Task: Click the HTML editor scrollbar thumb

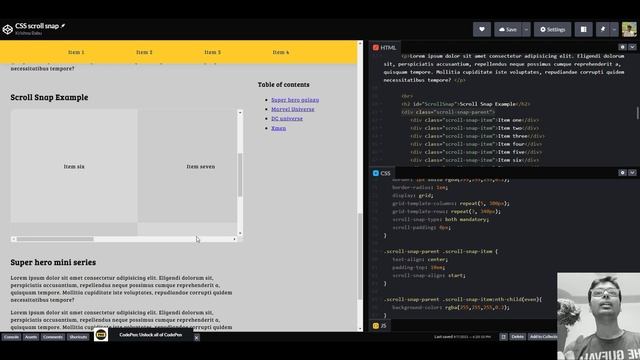Action: (638, 113)
